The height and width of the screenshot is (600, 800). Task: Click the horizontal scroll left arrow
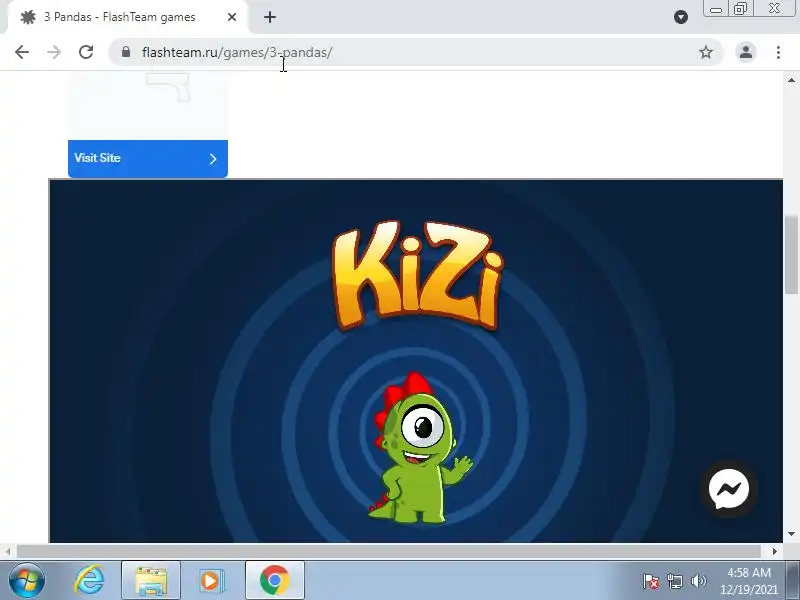point(7,551)
